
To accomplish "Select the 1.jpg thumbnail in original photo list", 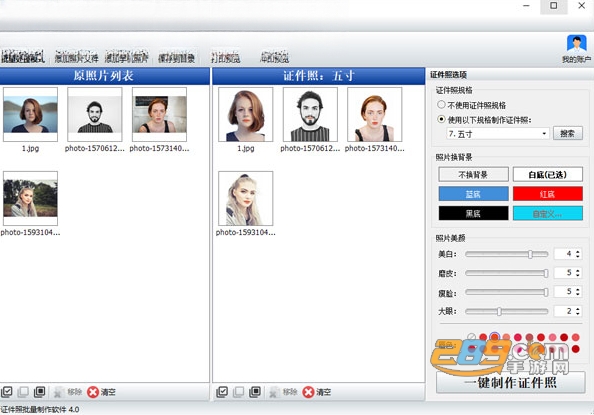I will coord(30,114).
